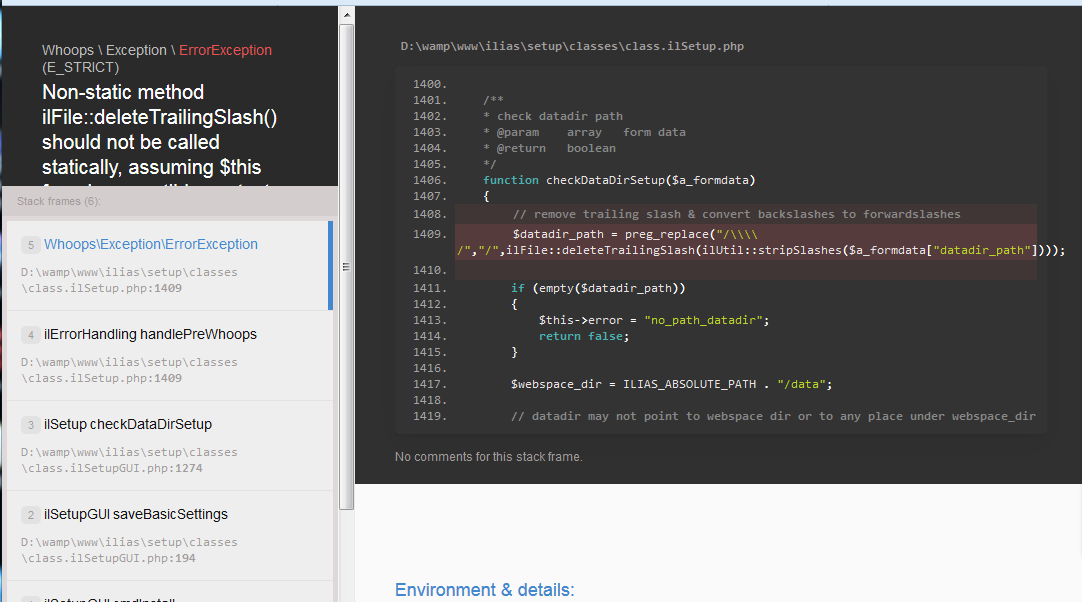Click the class.ilSetupGUI.php:1274 file path

129,460
